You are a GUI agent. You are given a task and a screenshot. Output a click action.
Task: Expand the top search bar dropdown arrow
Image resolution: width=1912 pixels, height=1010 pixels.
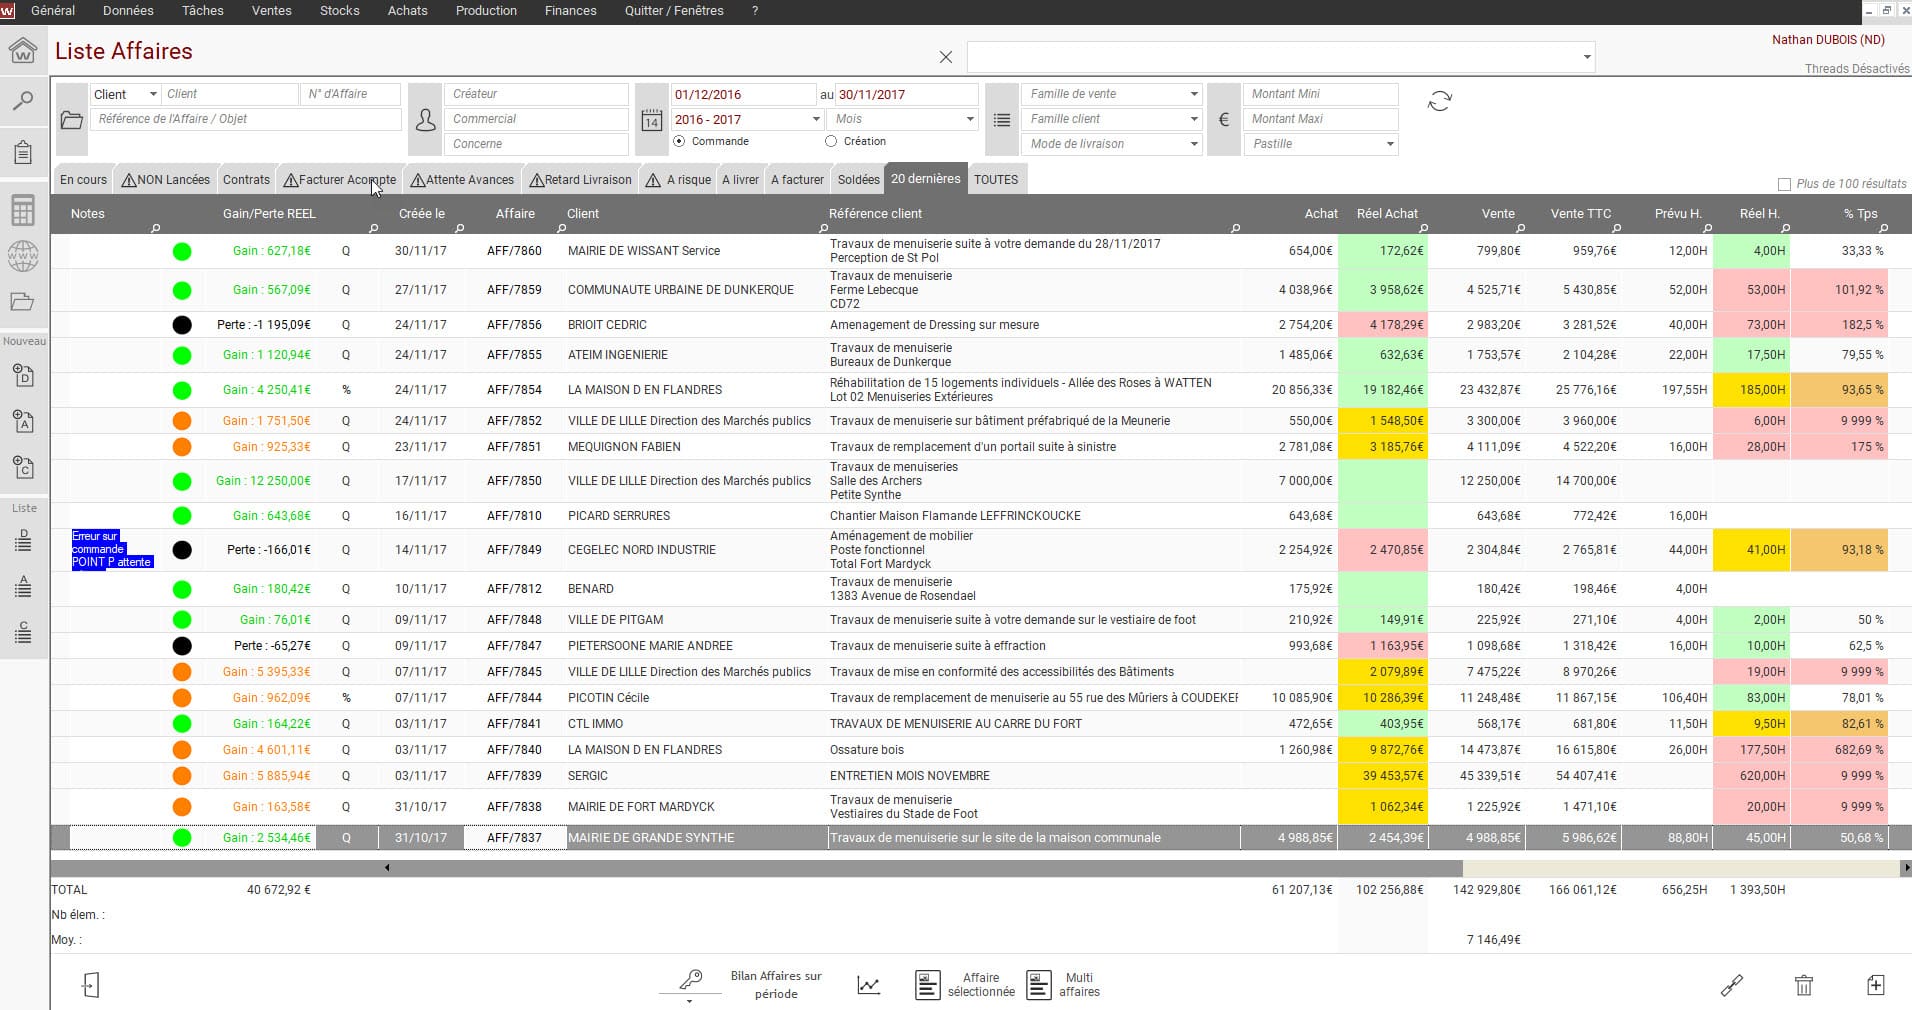coord(1587,57)
